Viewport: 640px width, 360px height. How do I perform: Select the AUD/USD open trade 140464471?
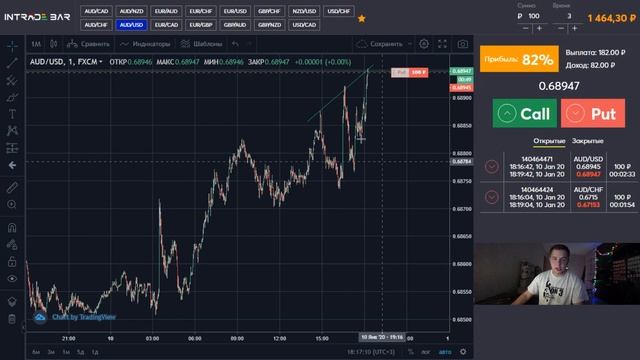558,167
